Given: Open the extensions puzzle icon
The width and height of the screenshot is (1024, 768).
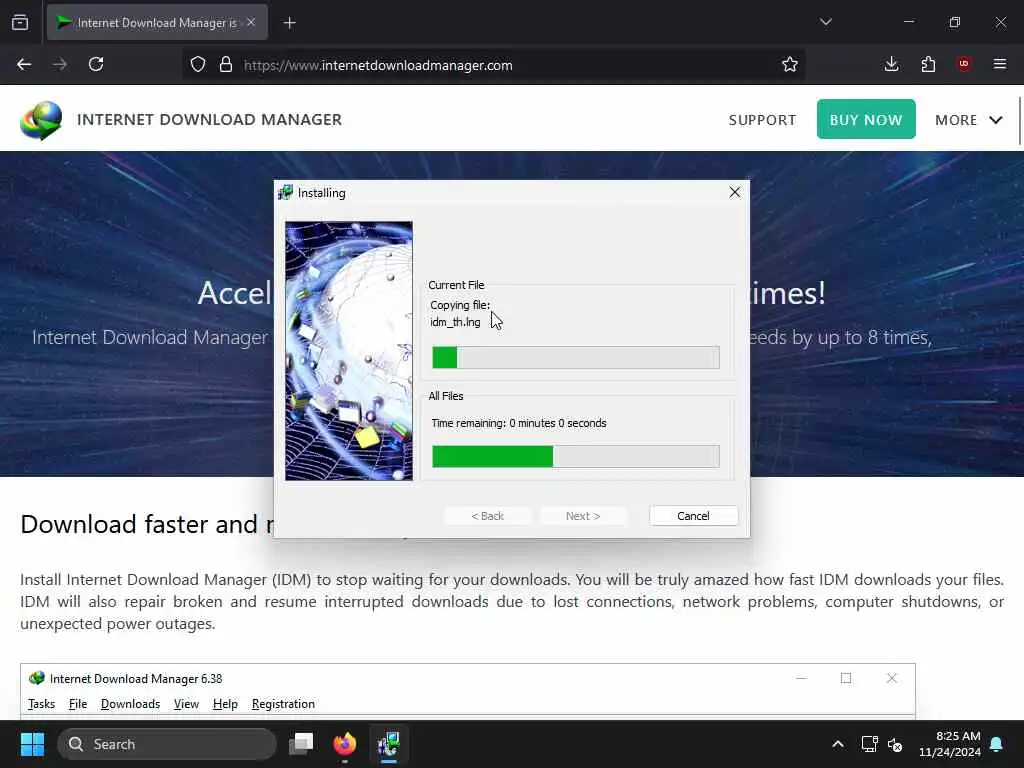Looking at the screenshot, I should (928, 64).
